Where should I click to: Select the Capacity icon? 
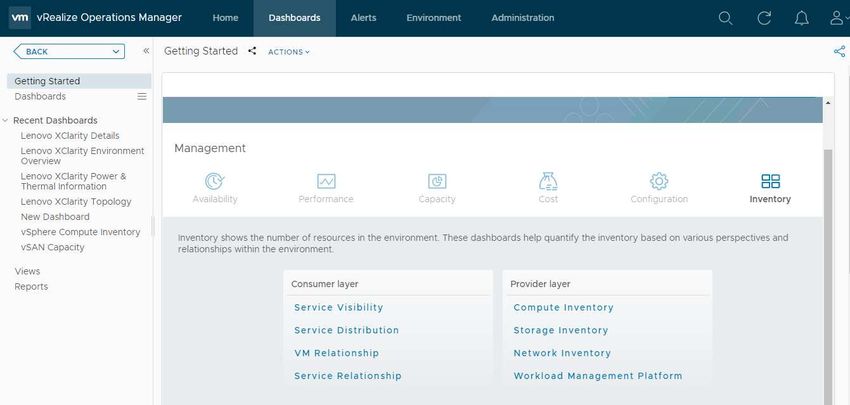[437, 181]
